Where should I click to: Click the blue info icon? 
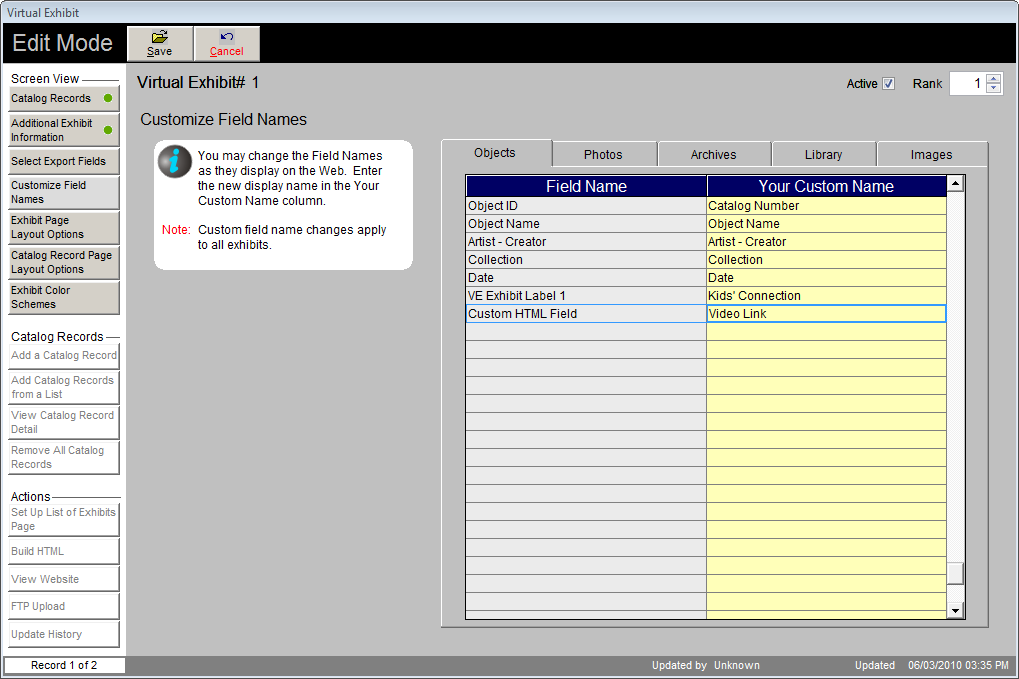(175, 161)
